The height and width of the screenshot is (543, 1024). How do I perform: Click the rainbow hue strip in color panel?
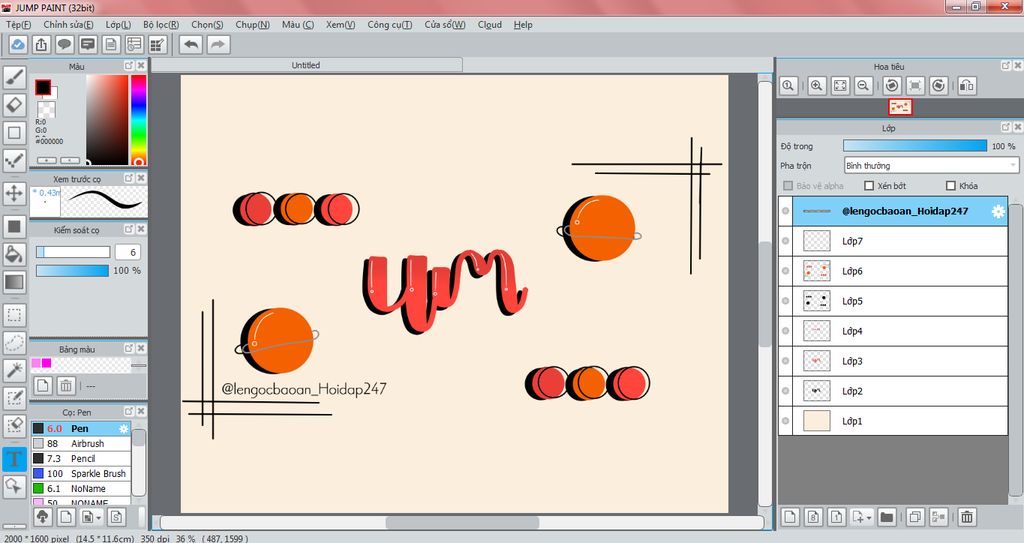[138, 119]
